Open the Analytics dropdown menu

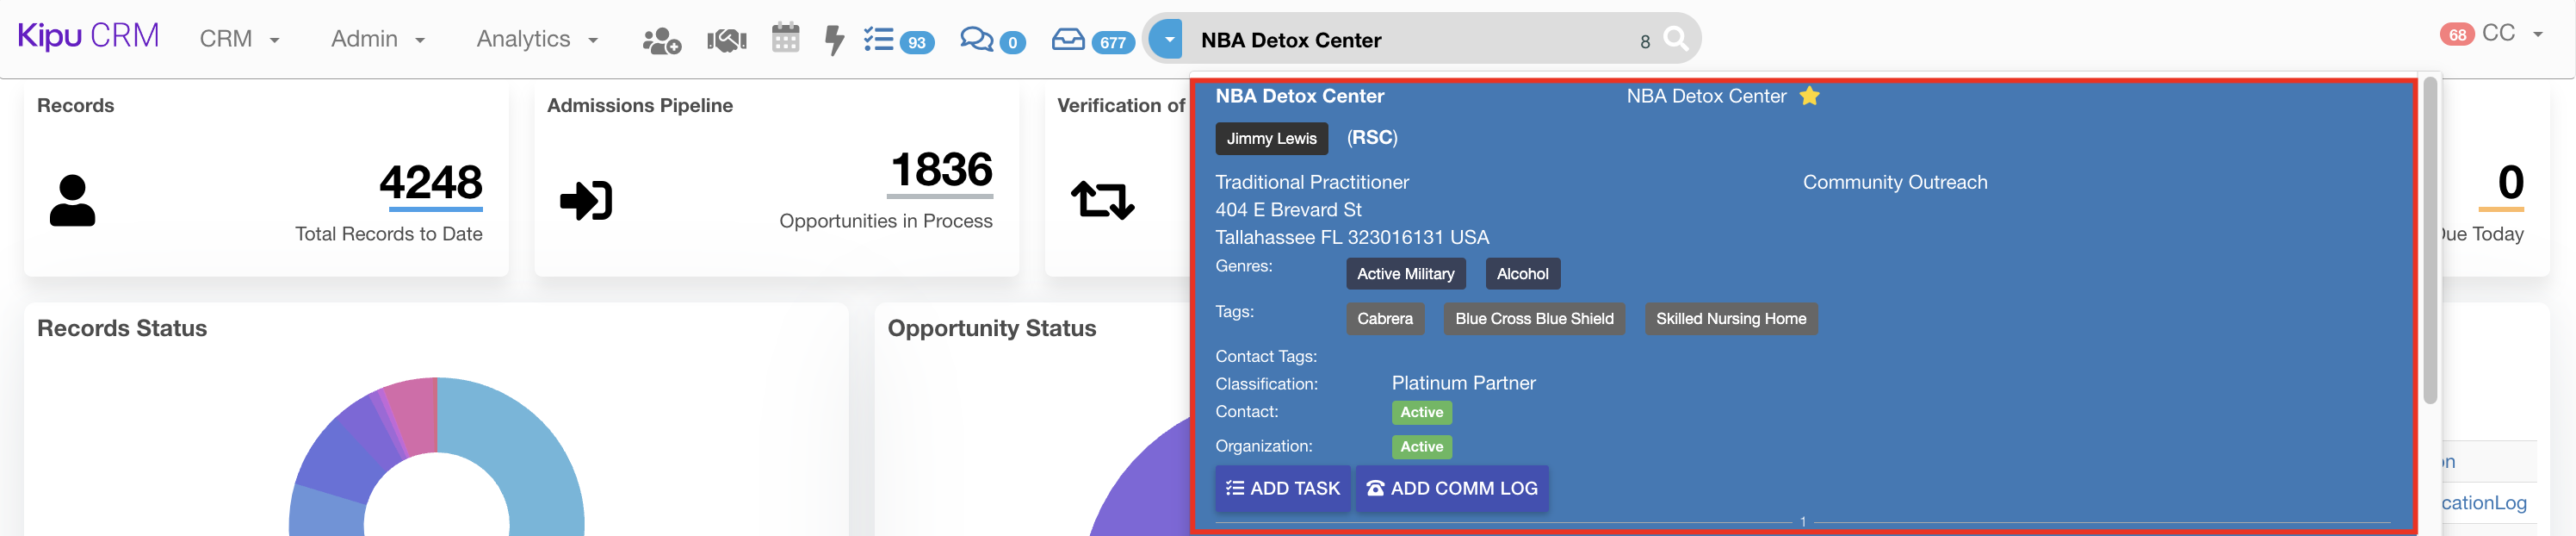click(536, 39)
